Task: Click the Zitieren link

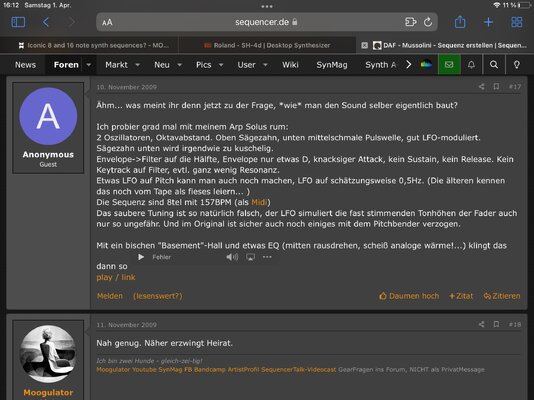Action: (x=502, y=296)
